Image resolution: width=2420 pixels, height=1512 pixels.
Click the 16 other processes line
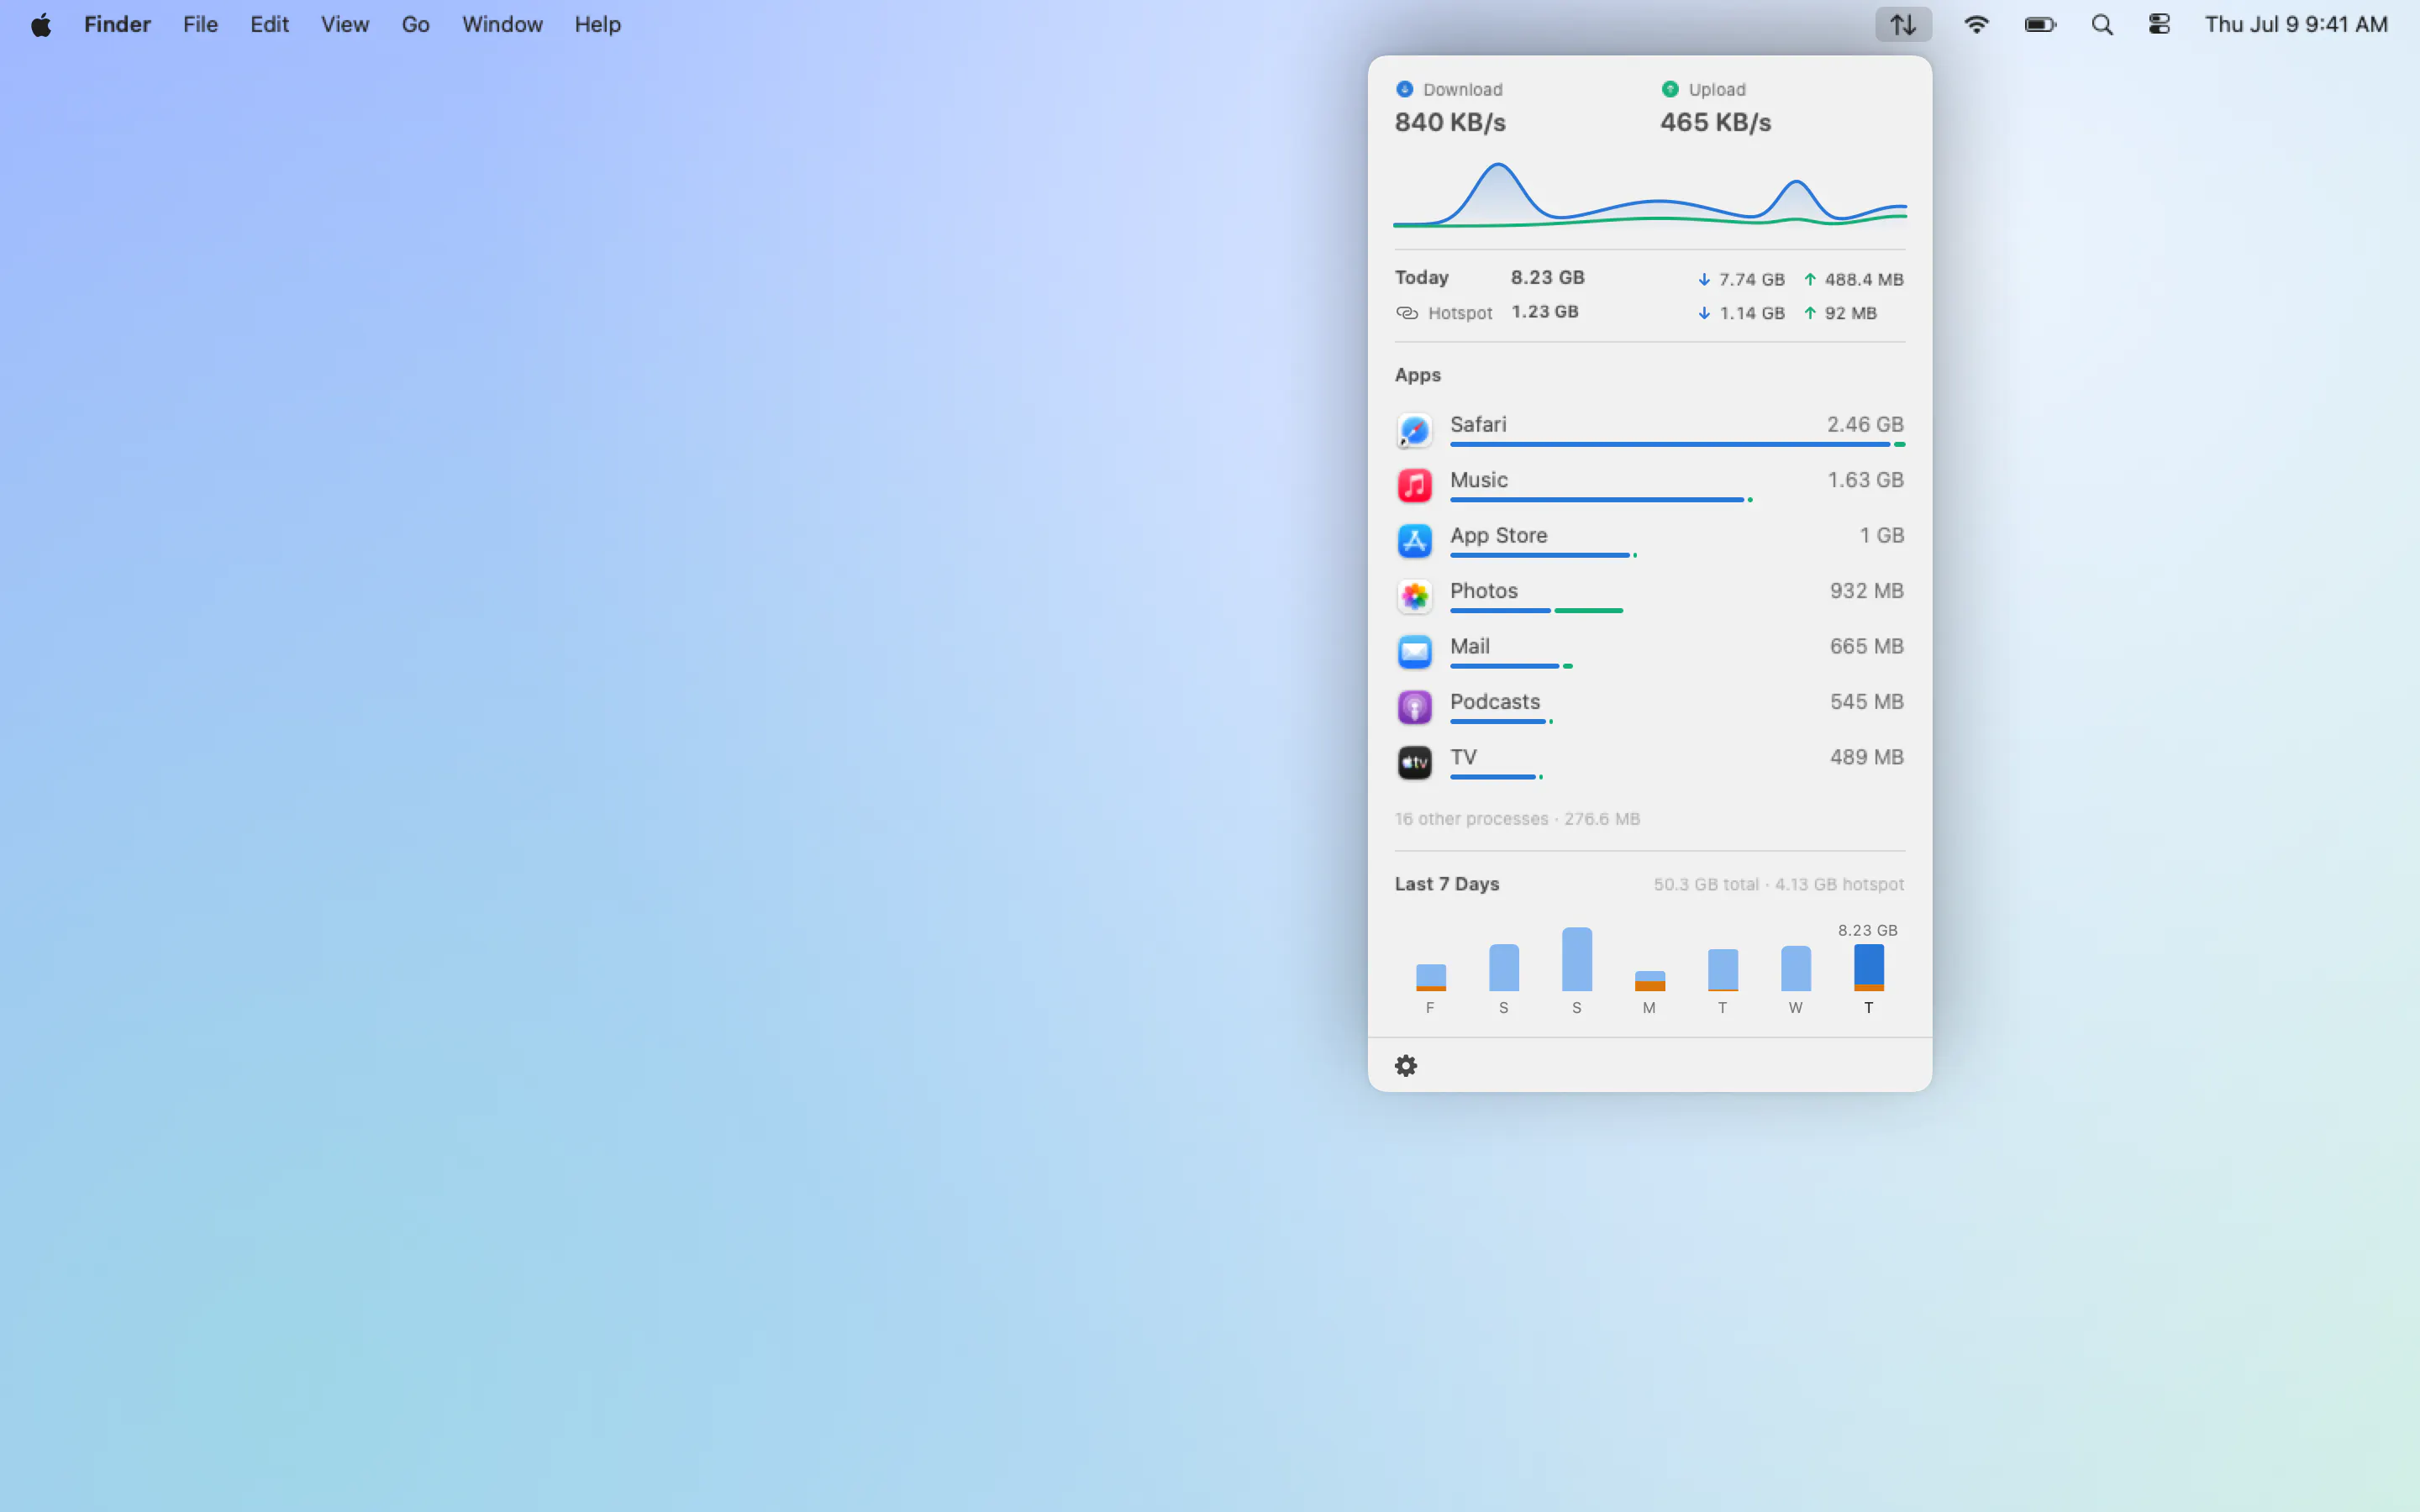(x=1517, y=819)
